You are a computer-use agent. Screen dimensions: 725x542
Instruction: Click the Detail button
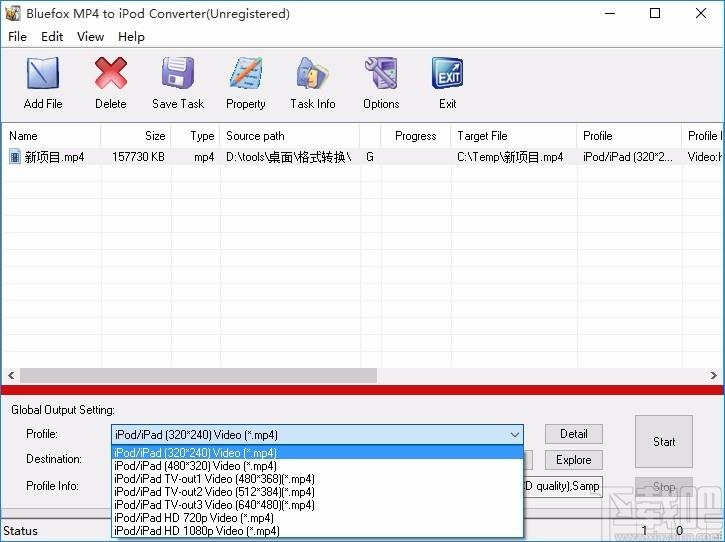point(573,434)
